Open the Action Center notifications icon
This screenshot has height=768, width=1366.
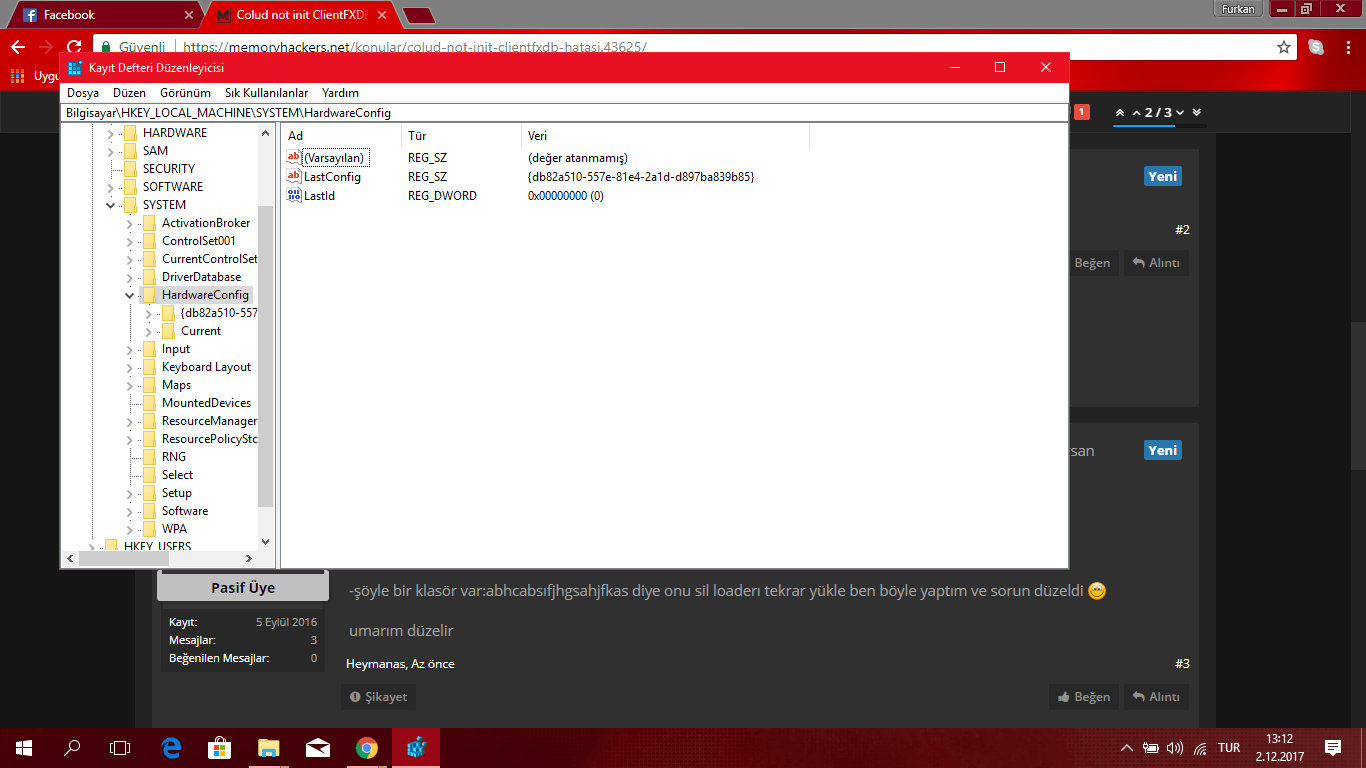pos(1333,748)
